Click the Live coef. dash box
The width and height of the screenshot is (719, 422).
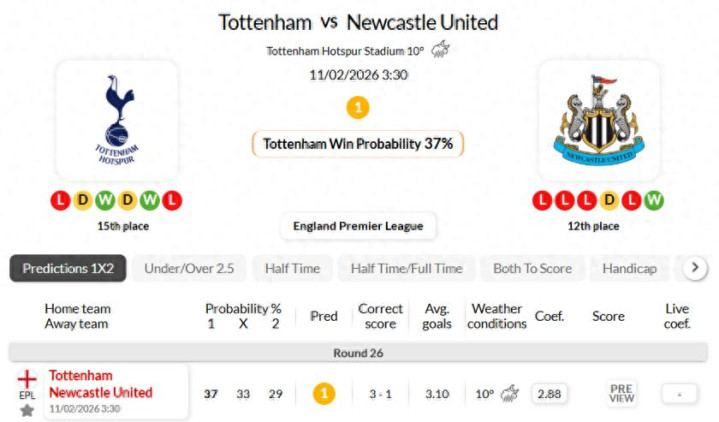pyautogui.click(x=680, y=393)
